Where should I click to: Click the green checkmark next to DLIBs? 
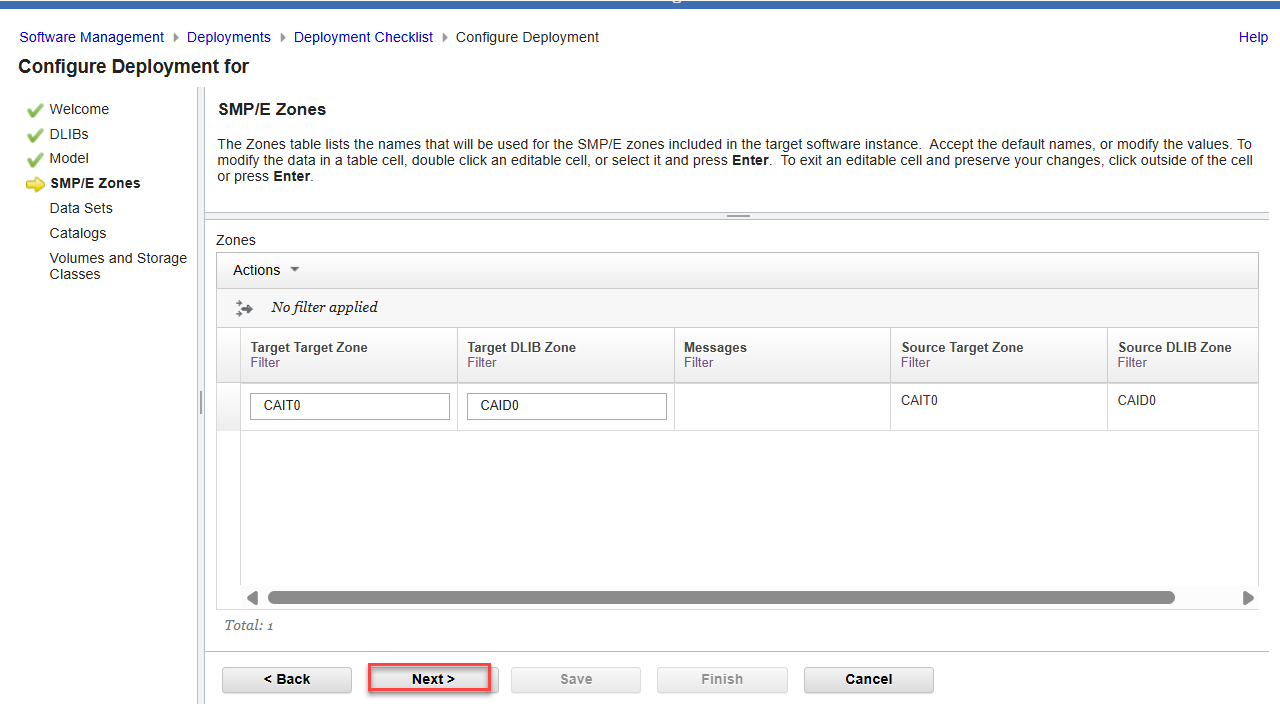(x=35, y=135)
